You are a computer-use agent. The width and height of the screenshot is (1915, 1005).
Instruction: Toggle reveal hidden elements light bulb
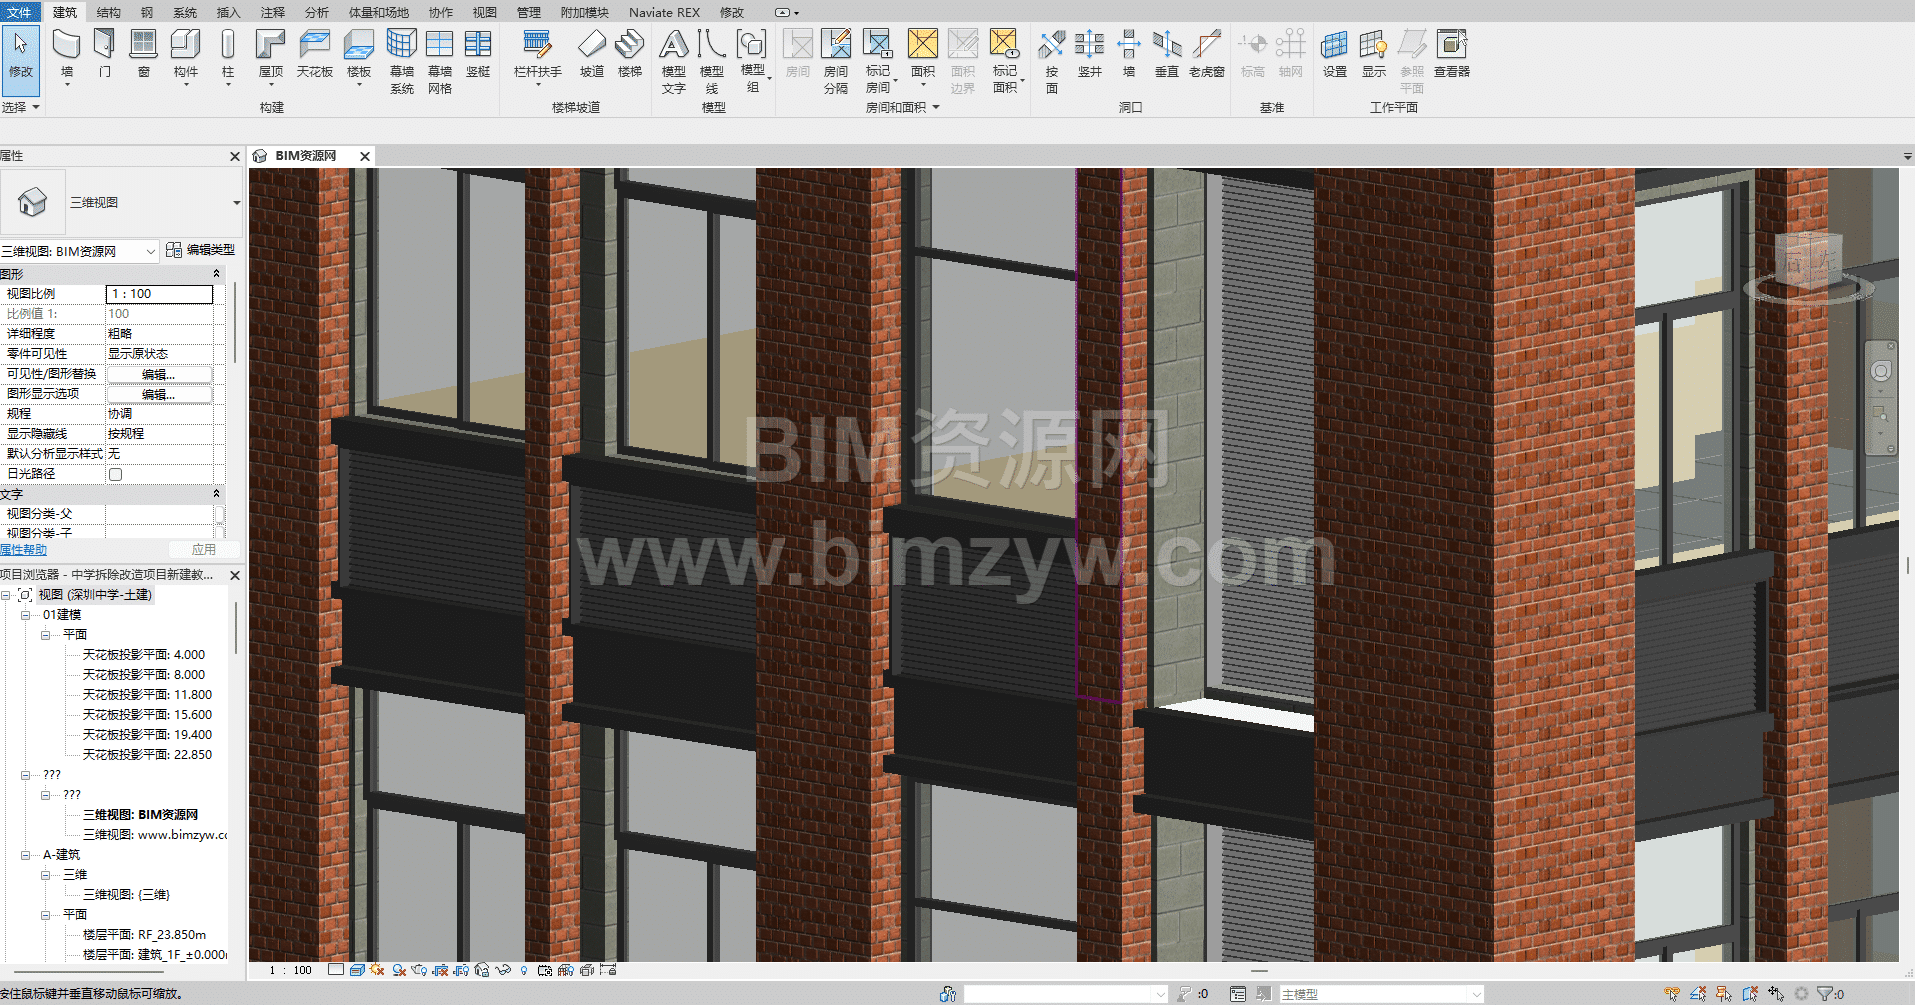coord(524,970)
